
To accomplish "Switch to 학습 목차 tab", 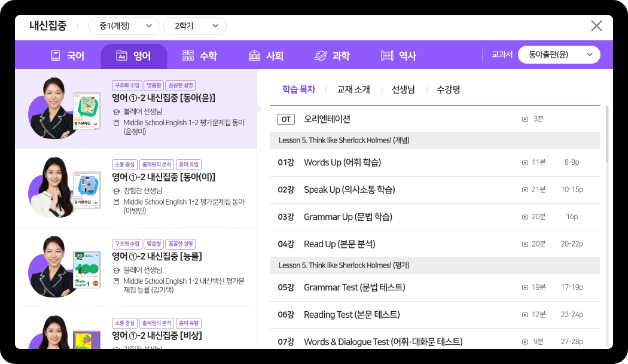I will click(x=298, y=89).
